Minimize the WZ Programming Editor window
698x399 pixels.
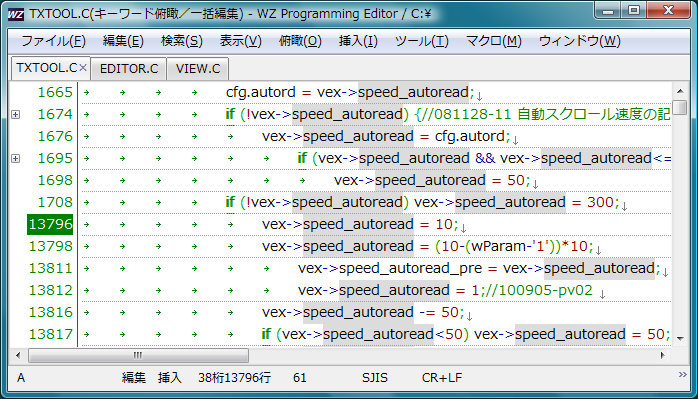pos(608,11)
